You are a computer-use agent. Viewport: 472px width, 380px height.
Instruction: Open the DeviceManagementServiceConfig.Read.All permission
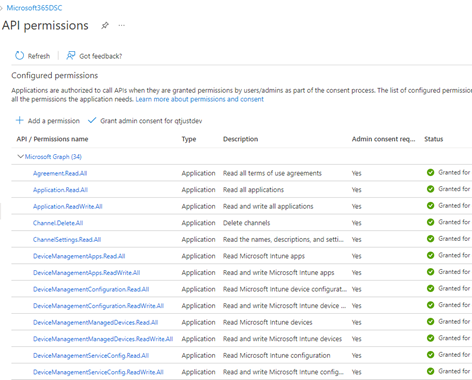coord(91,355)
